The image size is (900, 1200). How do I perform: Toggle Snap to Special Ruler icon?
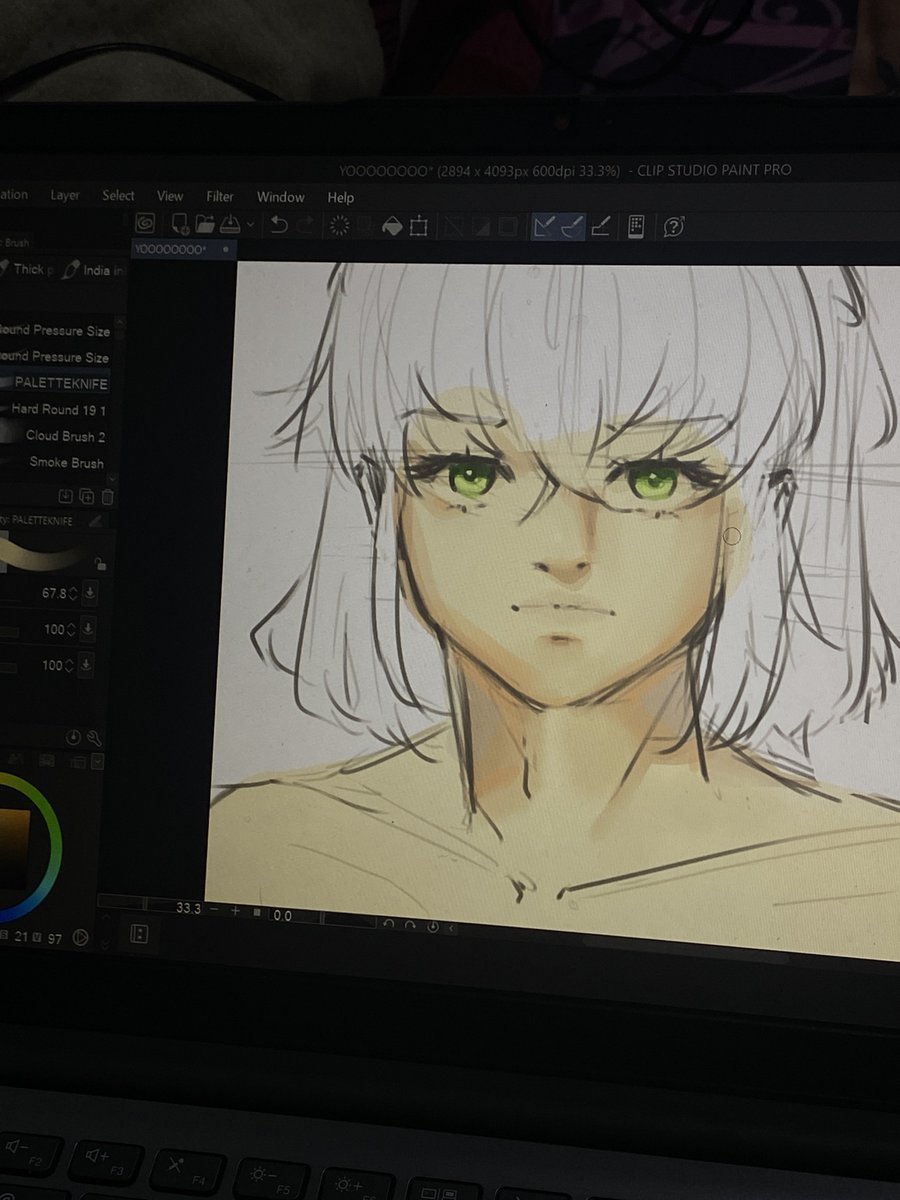pyautogui.click(x=571, y=227)
